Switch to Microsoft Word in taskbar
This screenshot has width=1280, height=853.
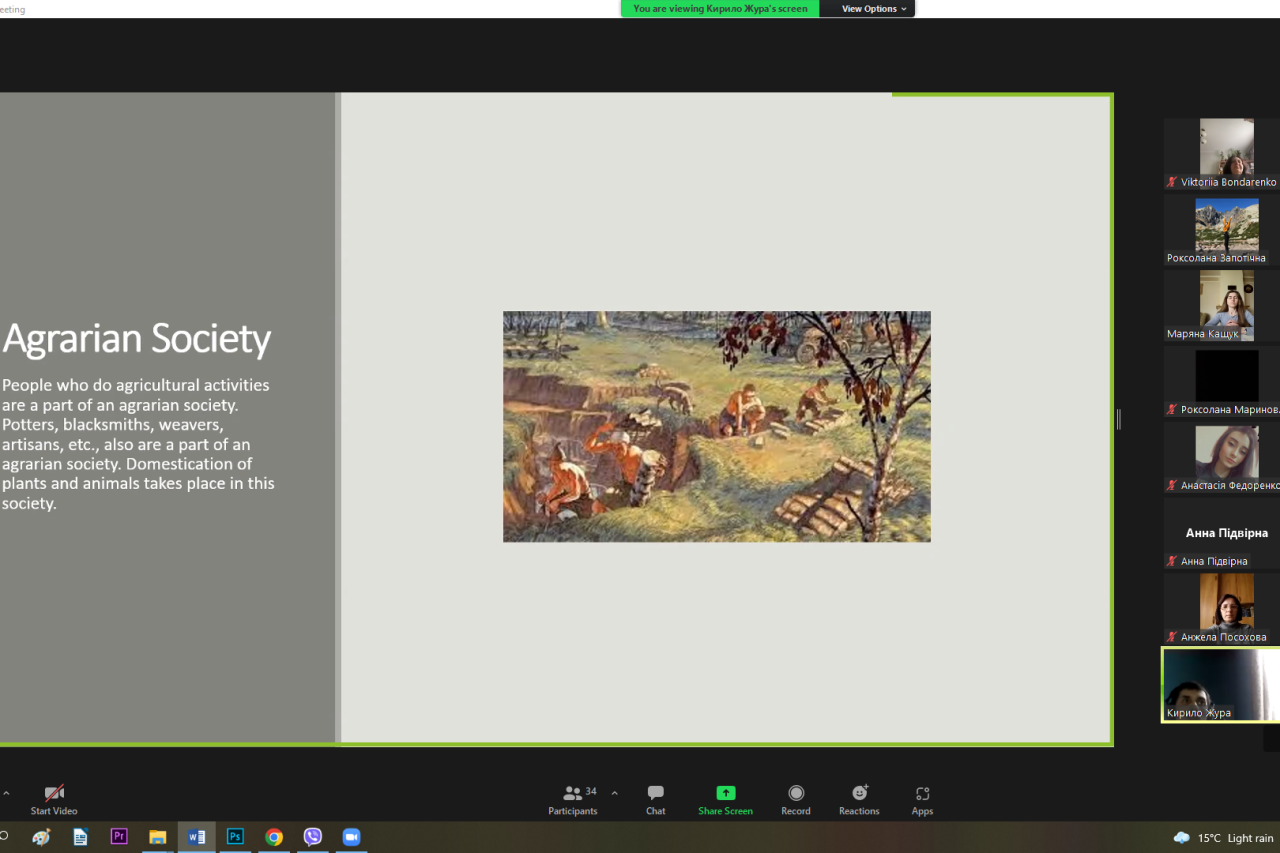click(x=196, y=837)
